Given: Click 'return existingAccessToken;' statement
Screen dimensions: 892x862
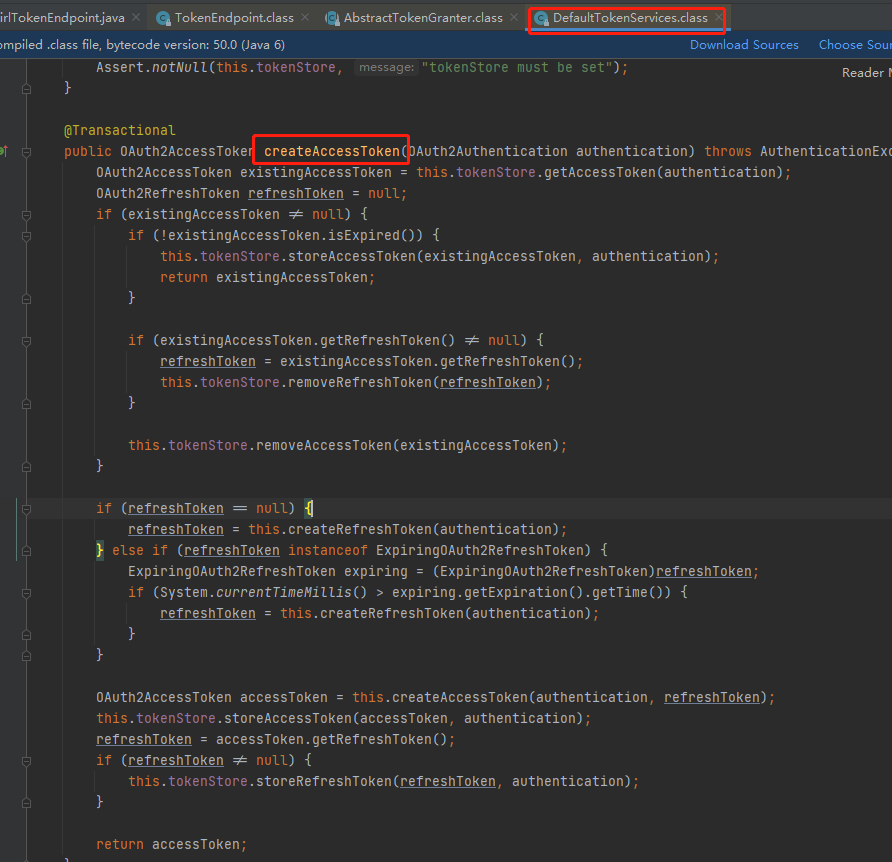Looking at the screenshot, I should [267, 278].
